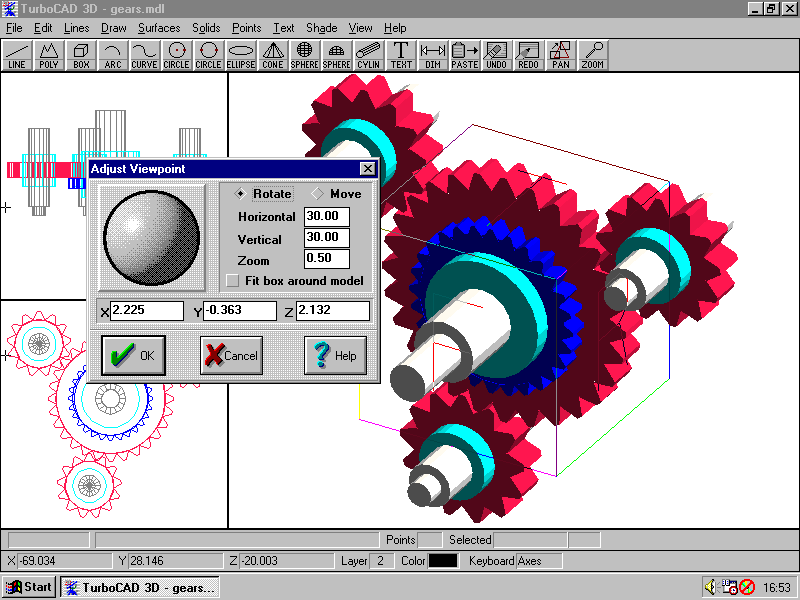
Task: Select the full SPHERE tool
Action: pos(305,55)
